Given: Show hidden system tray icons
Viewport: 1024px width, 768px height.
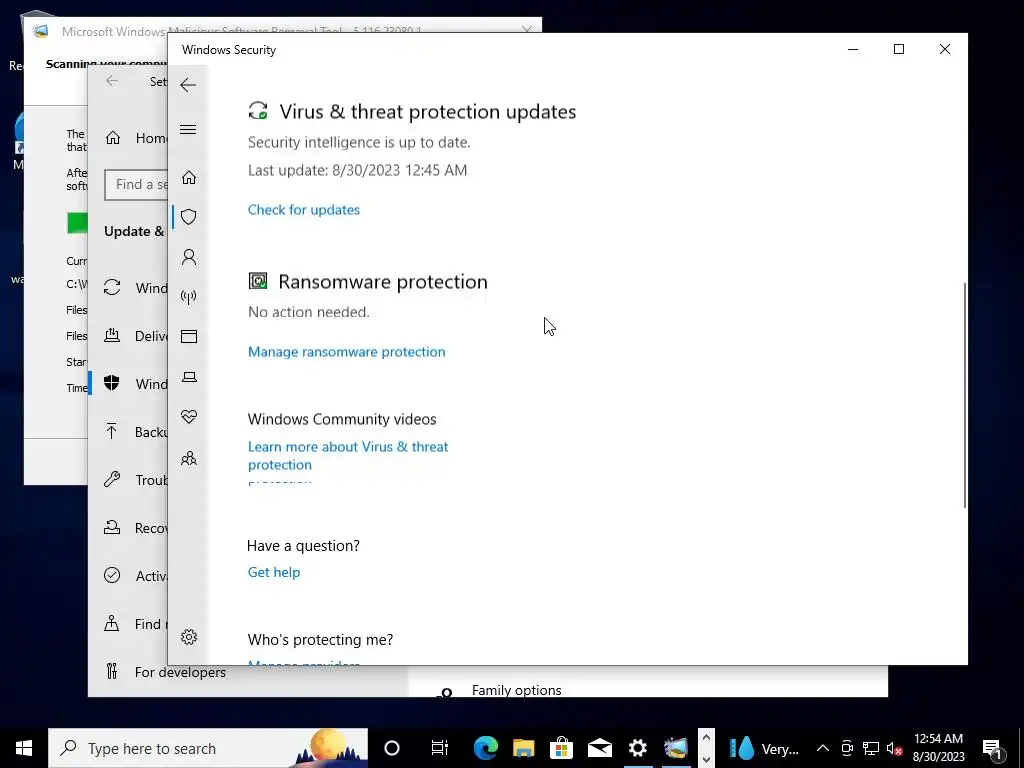Looking at the screenshot, I should 823,748.
